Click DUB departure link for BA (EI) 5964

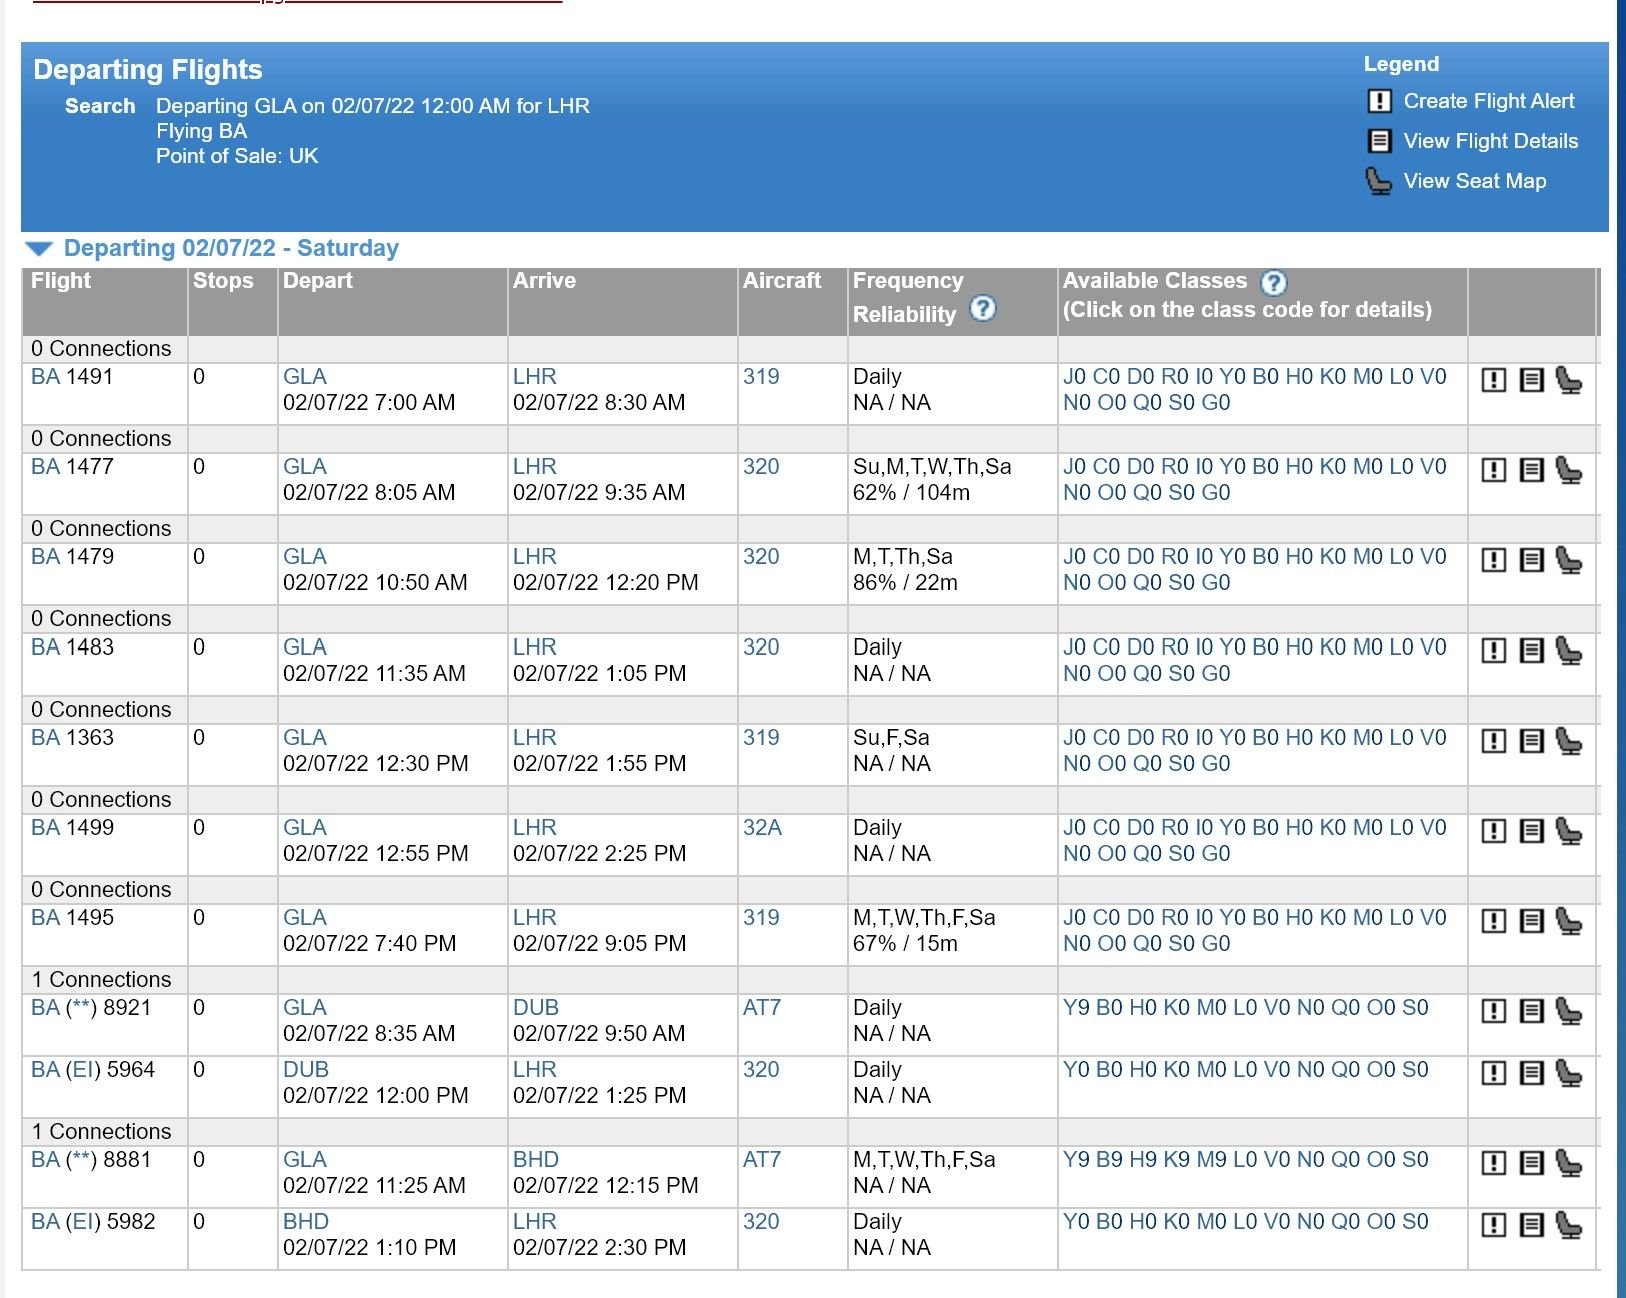coord(306,1070)
